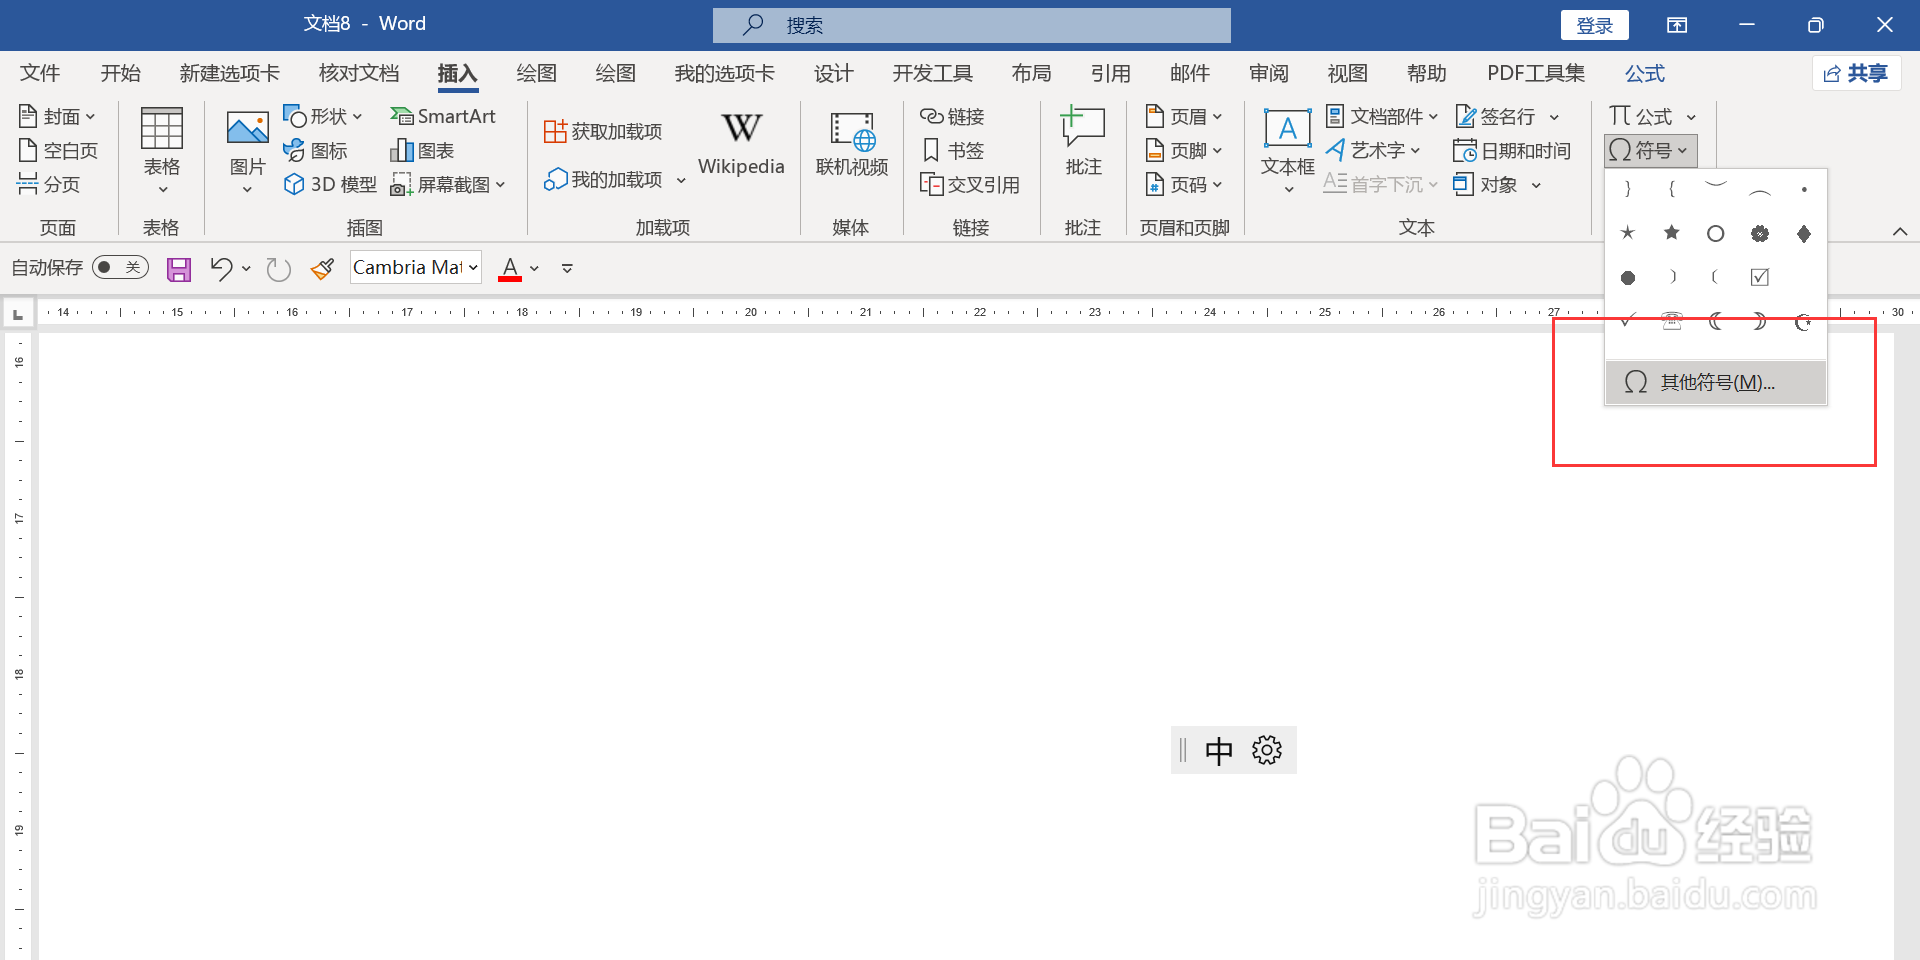Insert a blank page with 空白页
1920x960 pixels.
pyautogui.click(x=58, y=151)
